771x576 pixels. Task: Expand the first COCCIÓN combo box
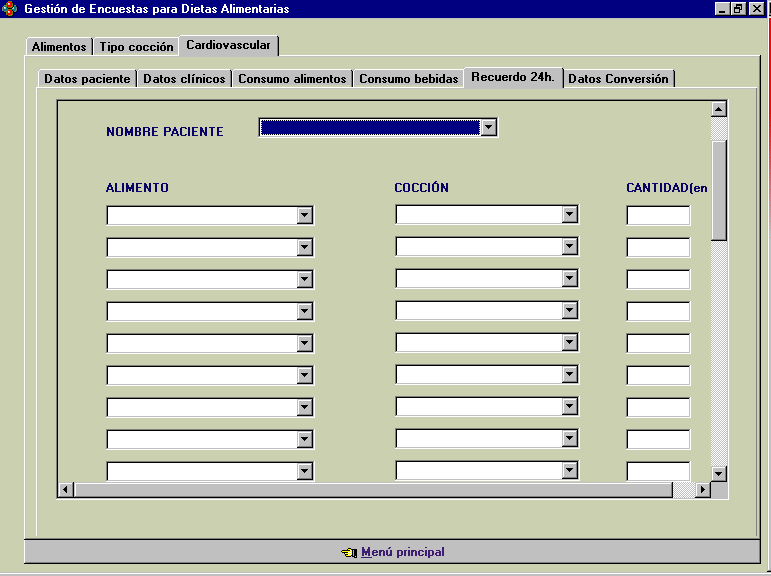tap(569, 215)
